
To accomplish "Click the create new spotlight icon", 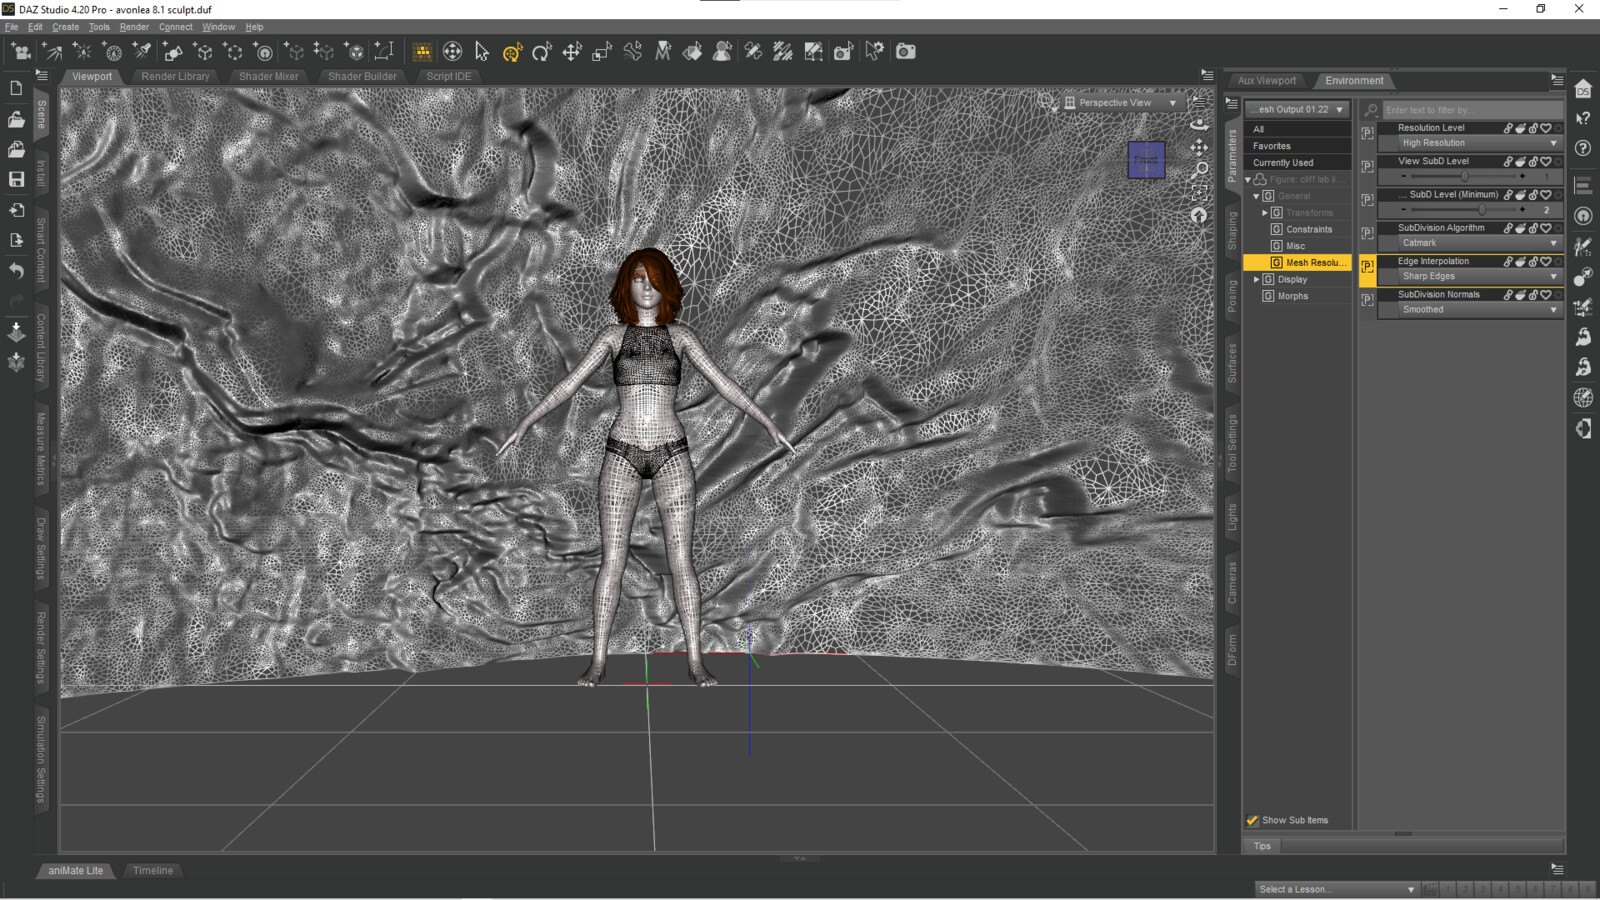I will [142, 51].
